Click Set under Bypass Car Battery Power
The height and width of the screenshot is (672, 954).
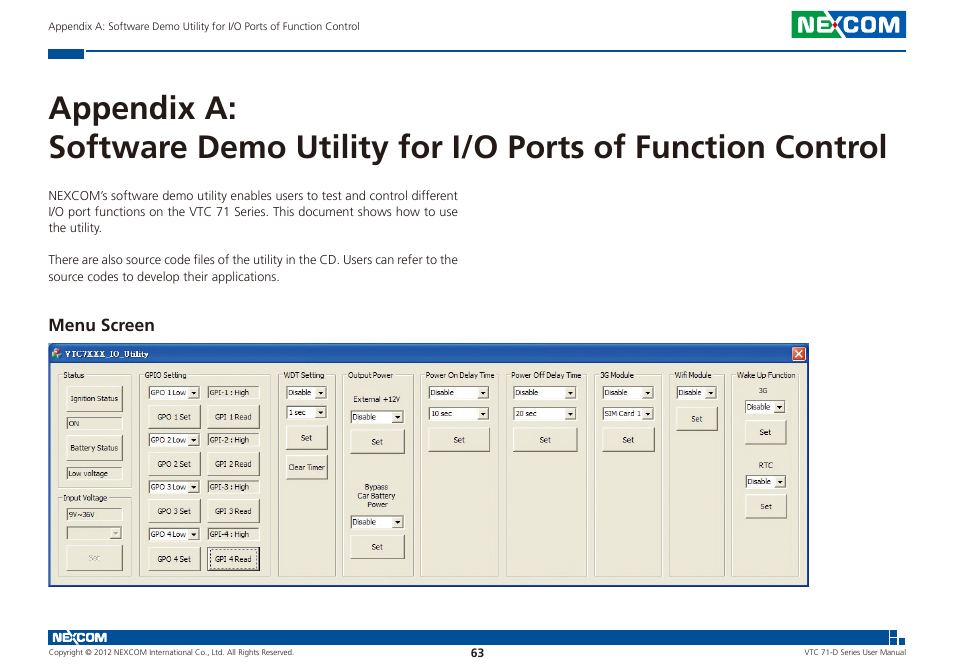[377, 547]
